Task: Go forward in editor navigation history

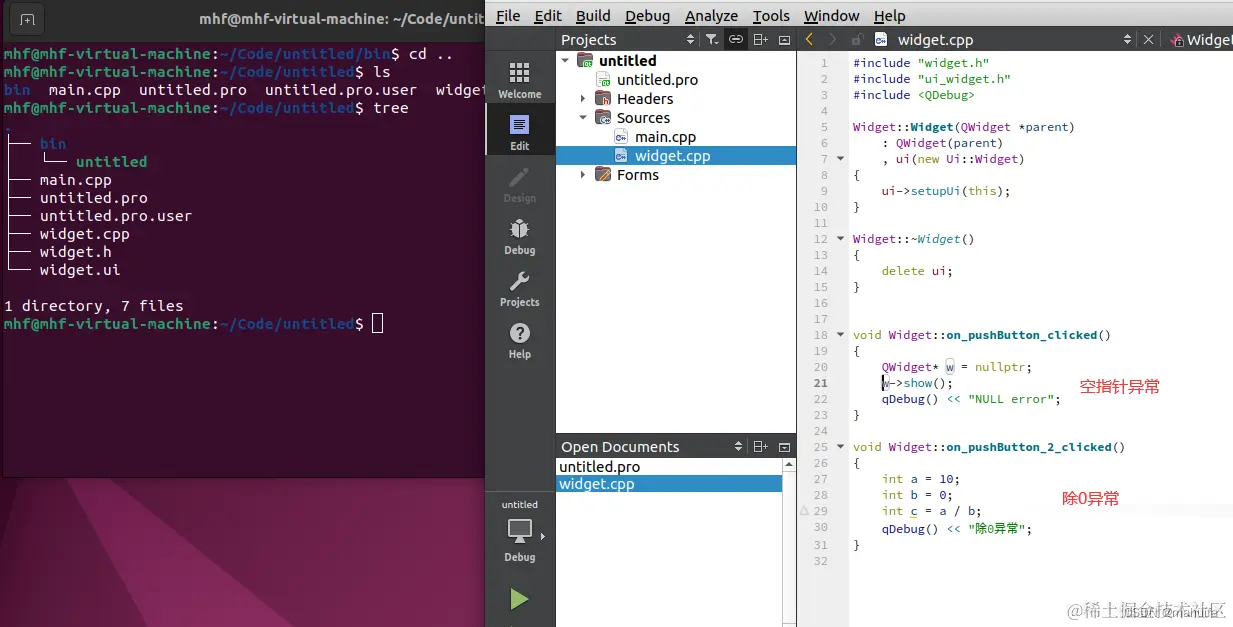Action: coord(833,40)
